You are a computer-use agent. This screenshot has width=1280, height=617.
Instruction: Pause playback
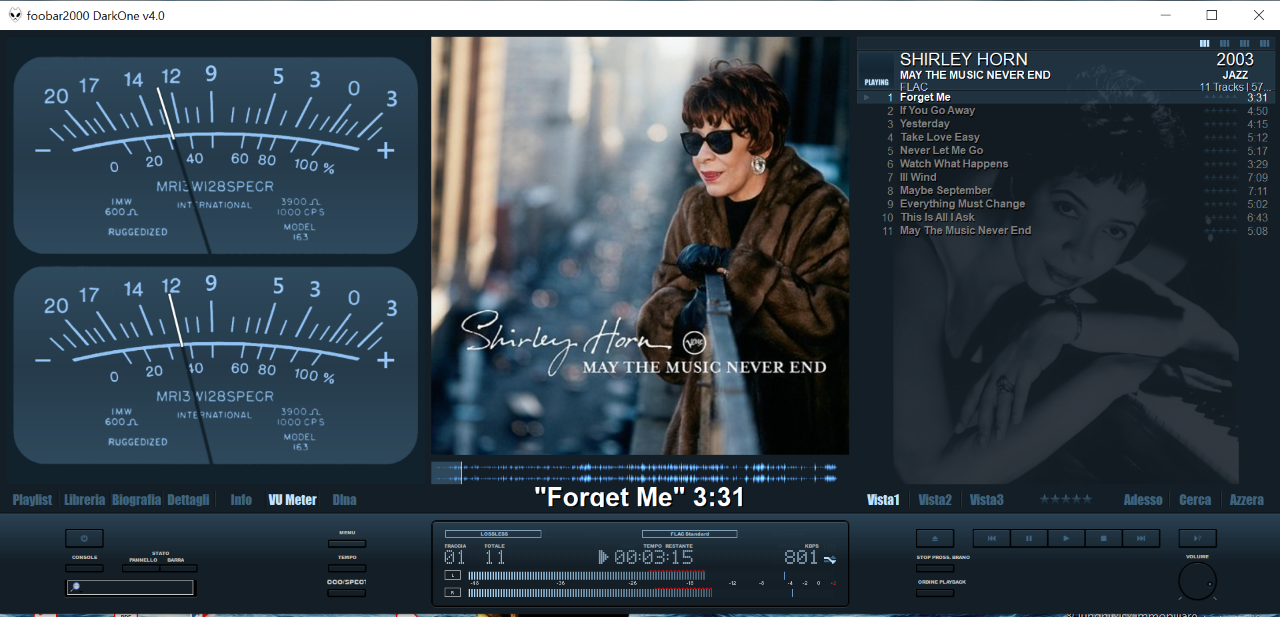(x=1029, y=538)
